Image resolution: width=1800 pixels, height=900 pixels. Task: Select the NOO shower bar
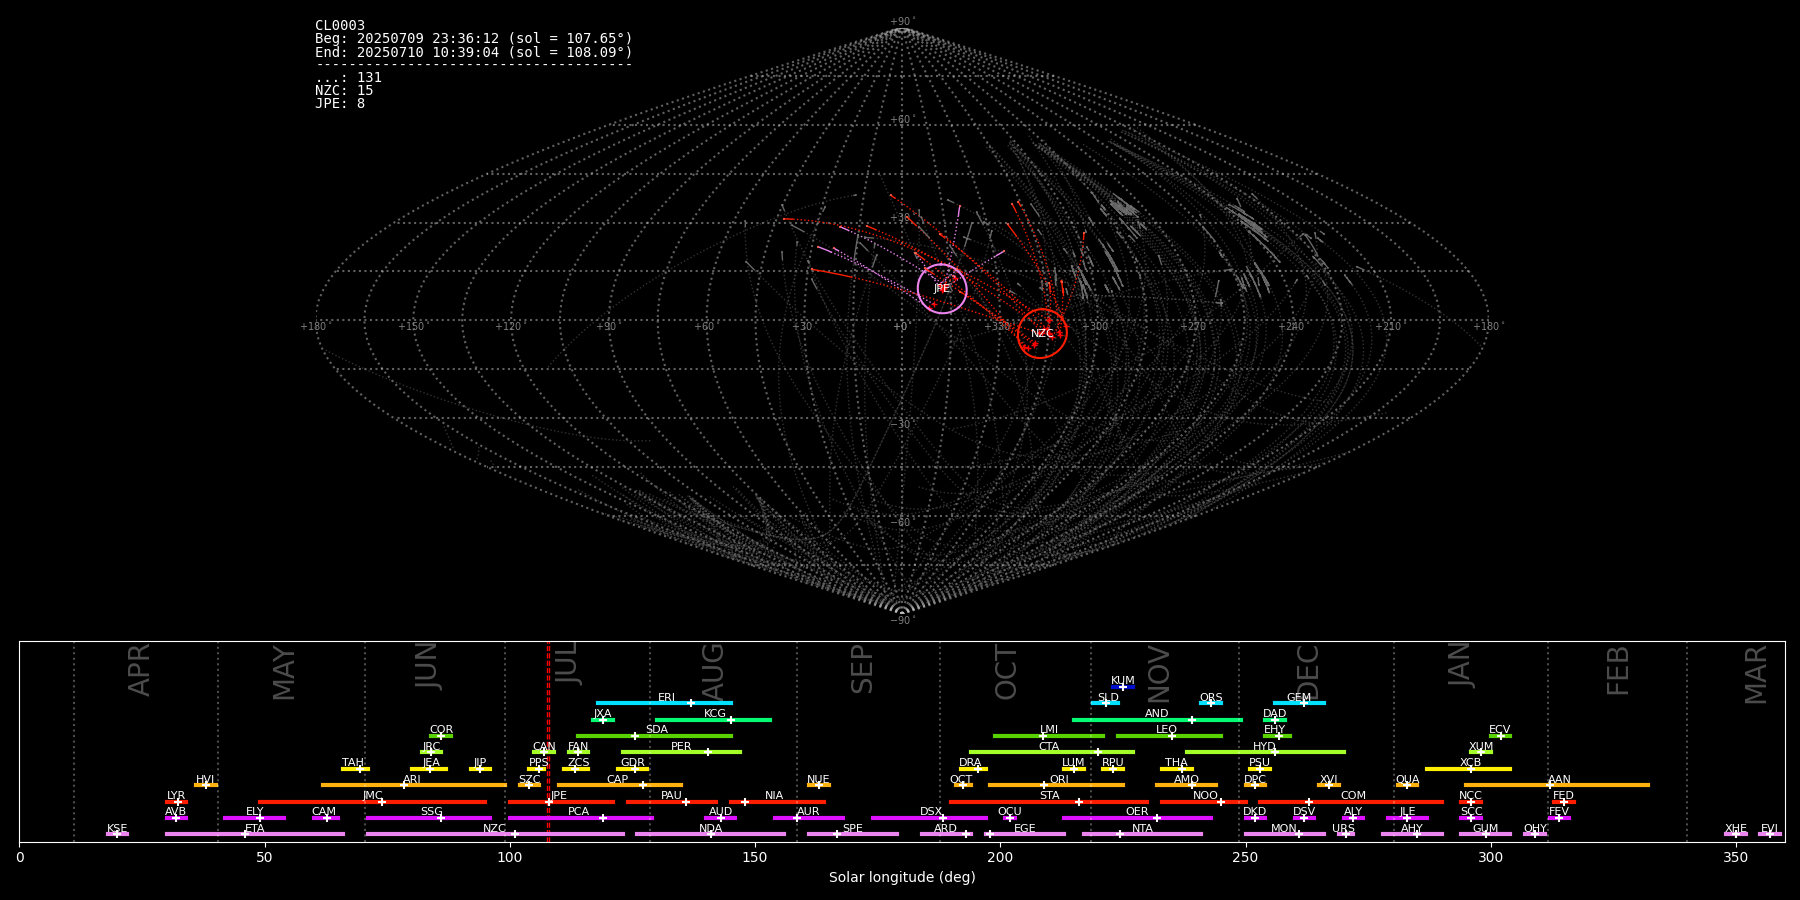point(1204,802)
